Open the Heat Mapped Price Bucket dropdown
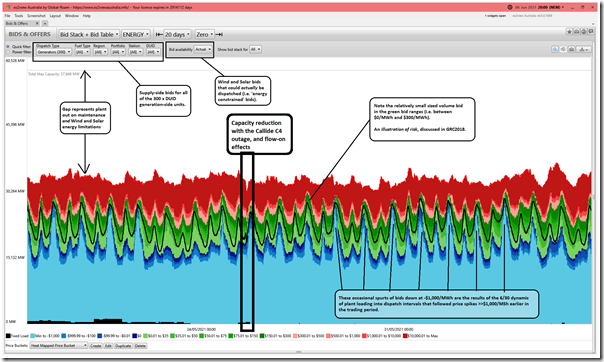 tap(59, 346)
